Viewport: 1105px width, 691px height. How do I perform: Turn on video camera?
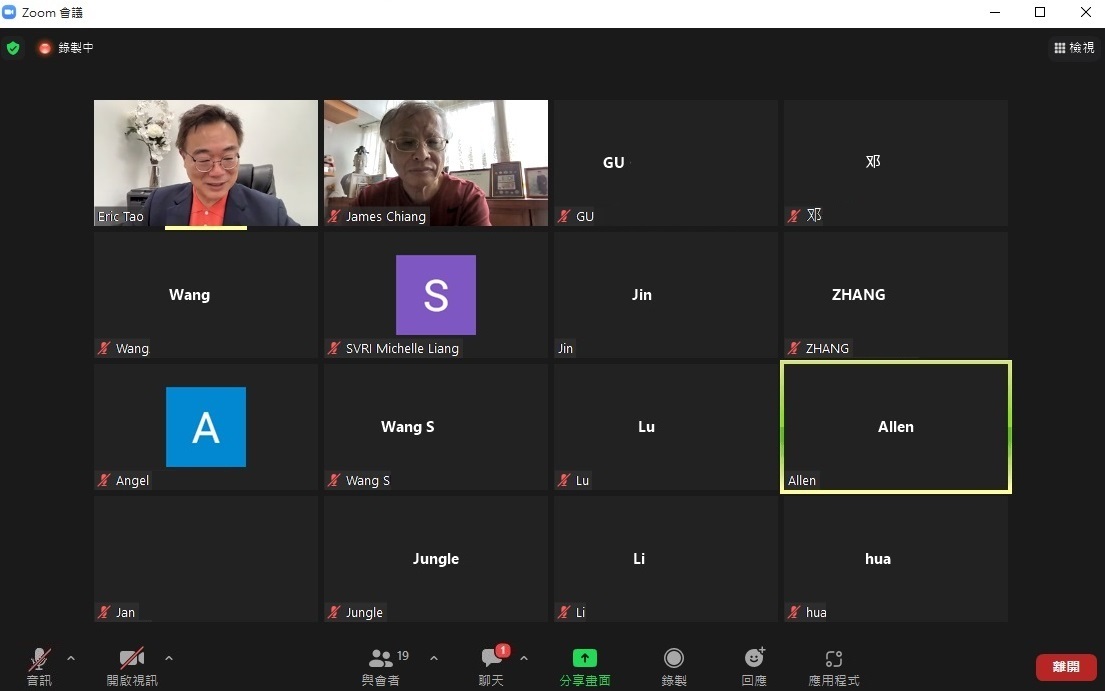coord(132,659)
